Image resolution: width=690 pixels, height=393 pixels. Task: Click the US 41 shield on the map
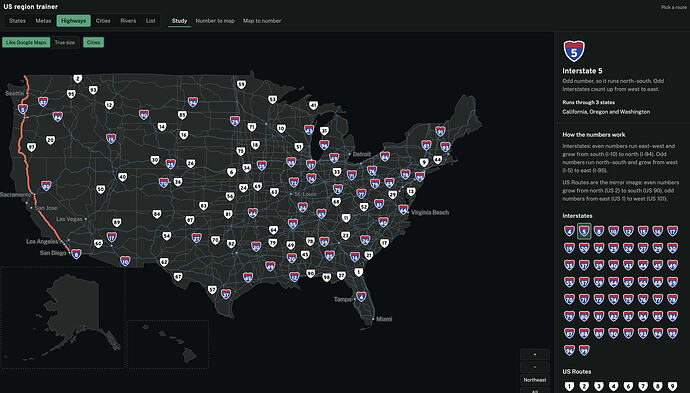click(313, 105)
